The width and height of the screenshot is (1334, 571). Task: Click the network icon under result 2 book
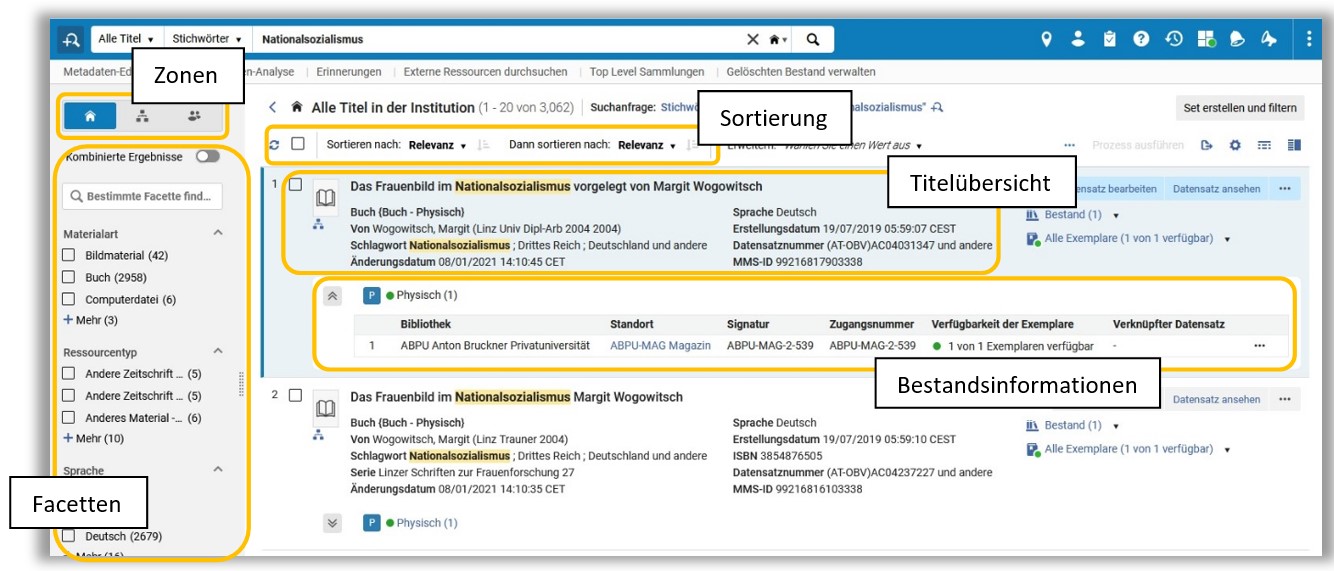pos(319,435)
